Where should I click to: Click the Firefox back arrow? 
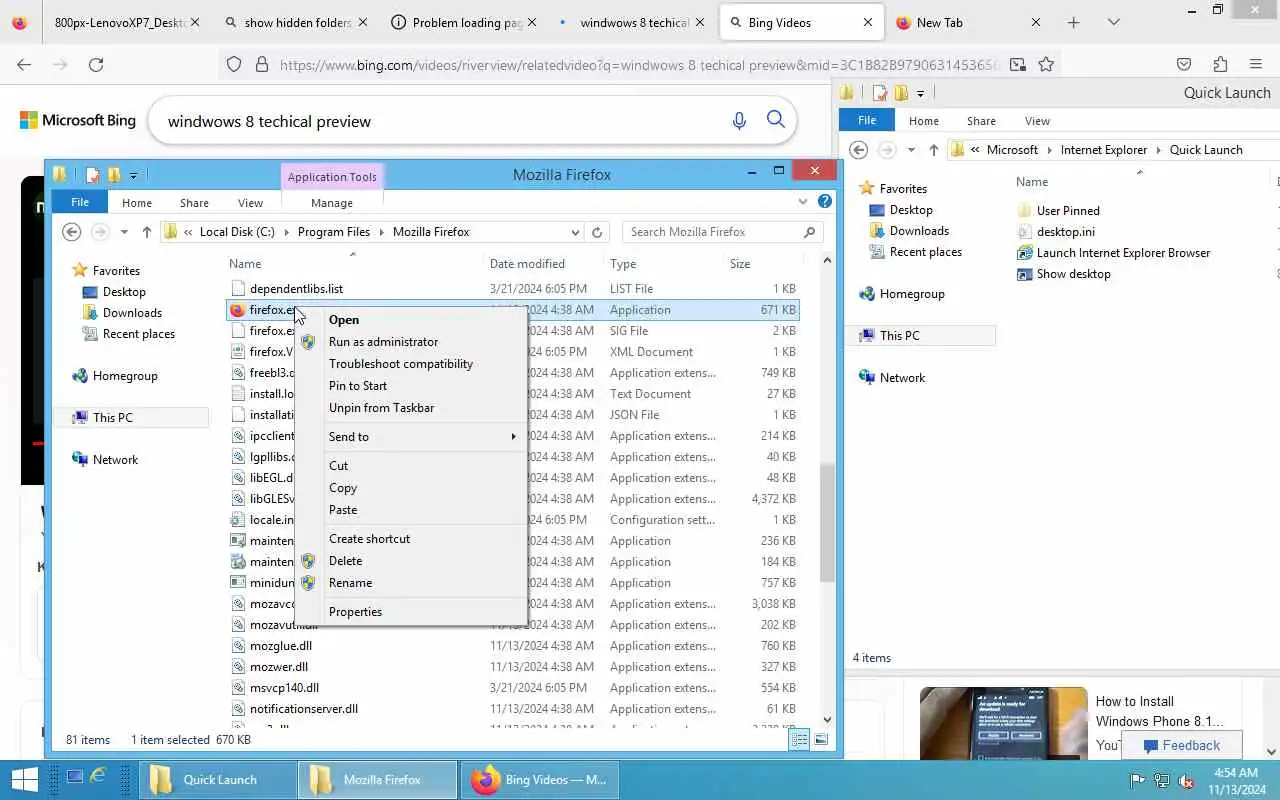24,64
